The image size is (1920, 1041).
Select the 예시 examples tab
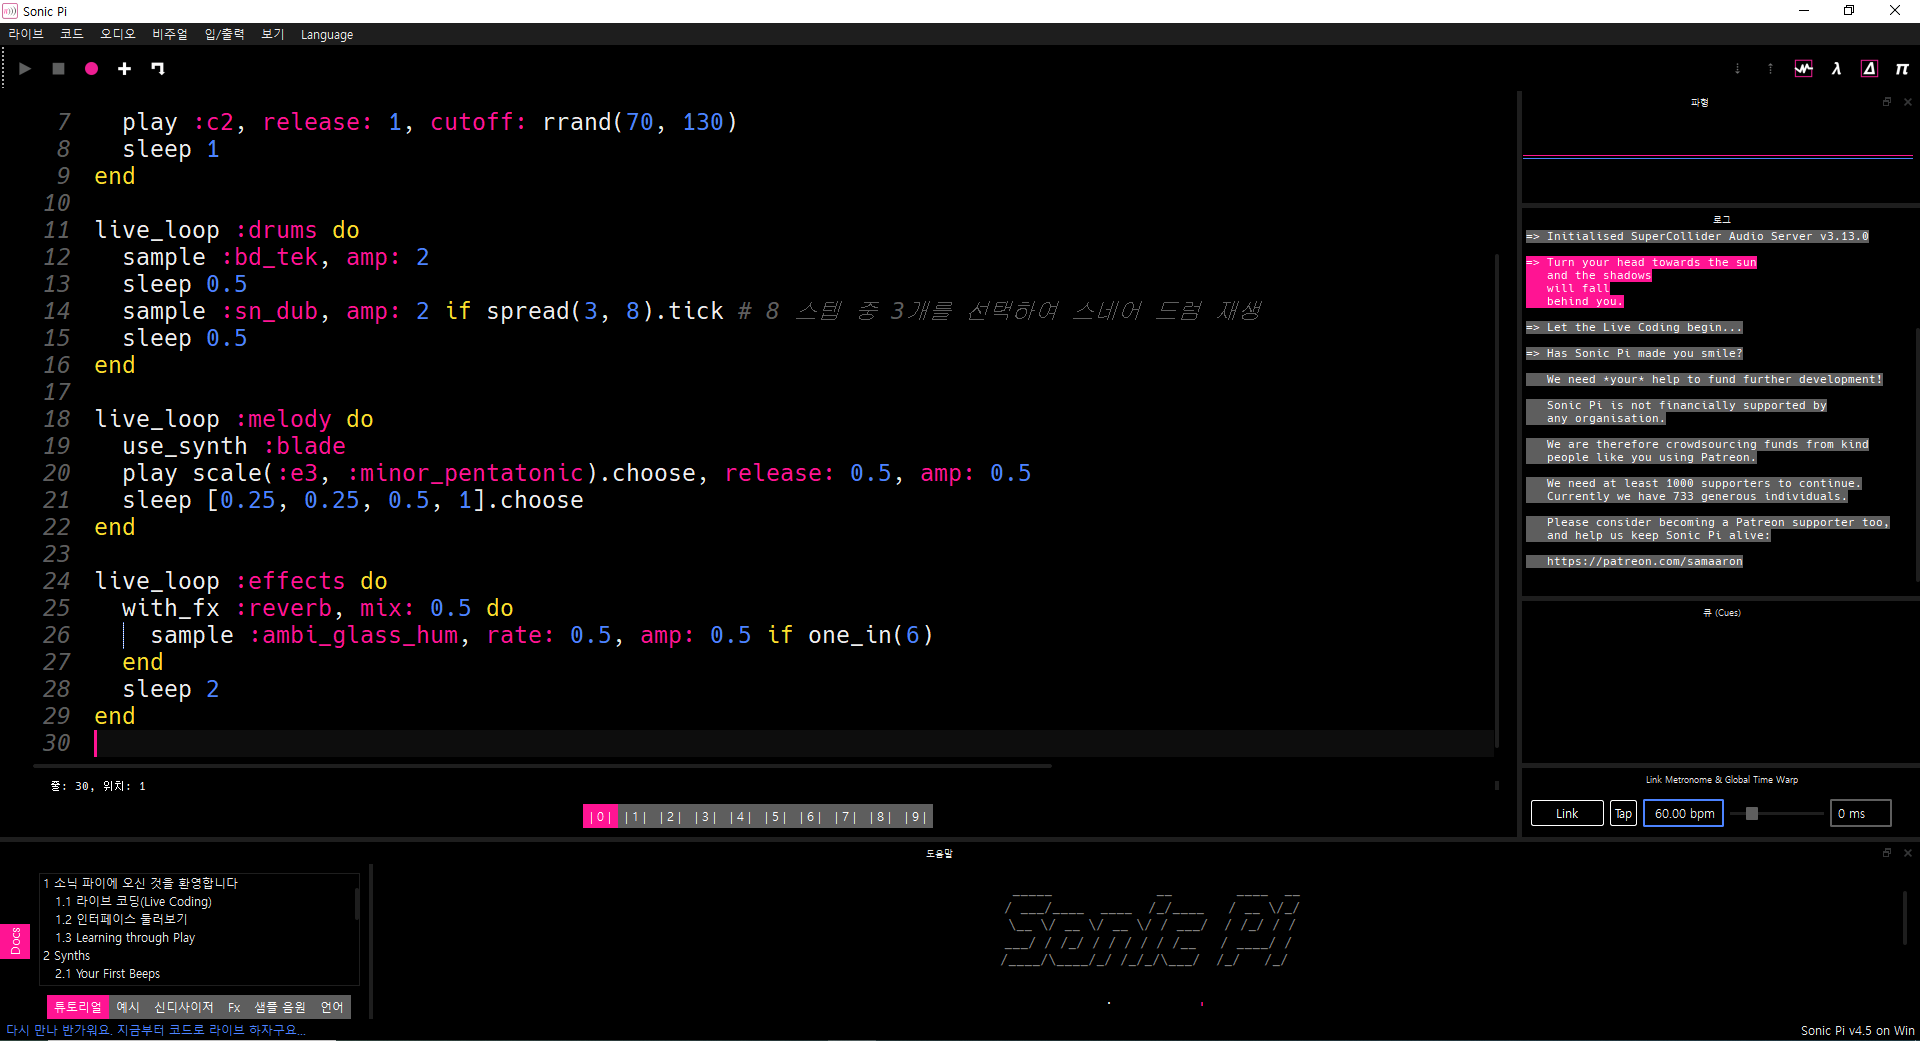[128, 1007]
